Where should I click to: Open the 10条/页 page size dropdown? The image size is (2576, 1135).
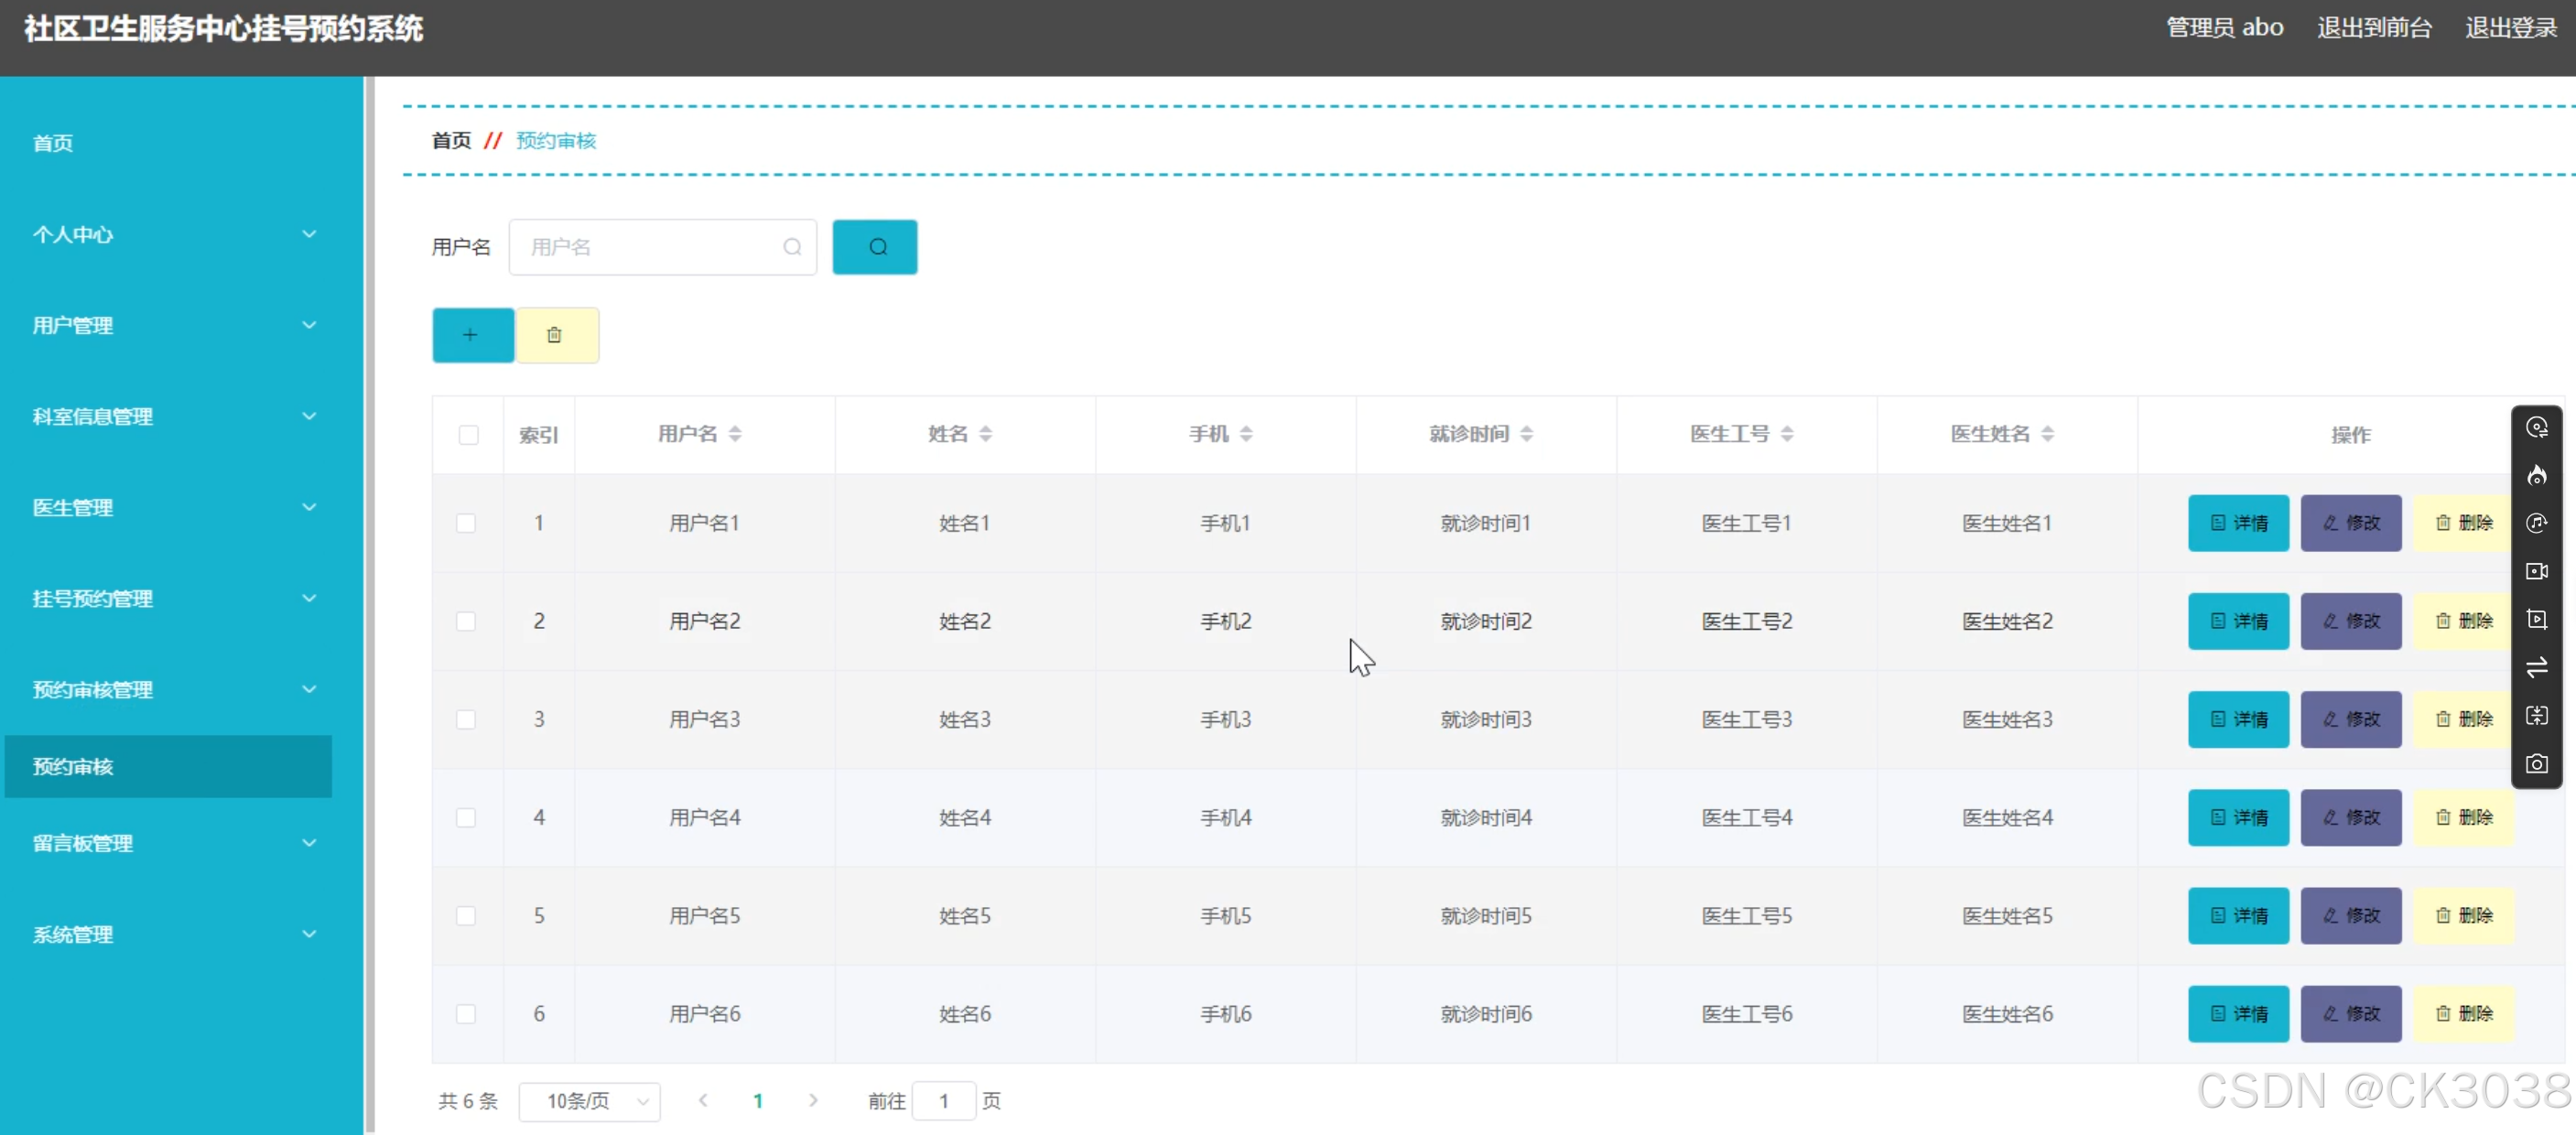[589, 1101]
